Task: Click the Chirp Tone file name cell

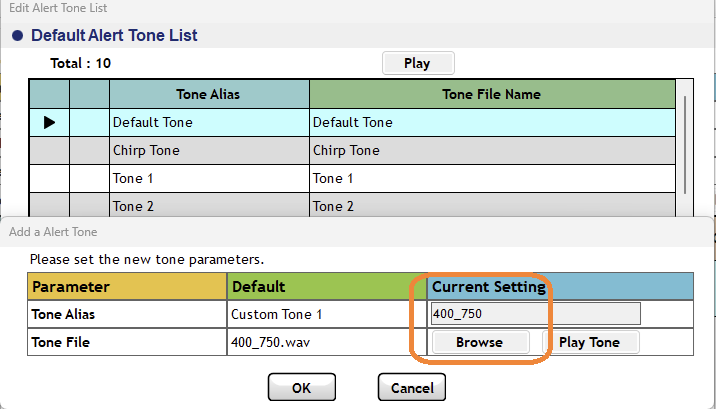Action: (x=492, y=151)
